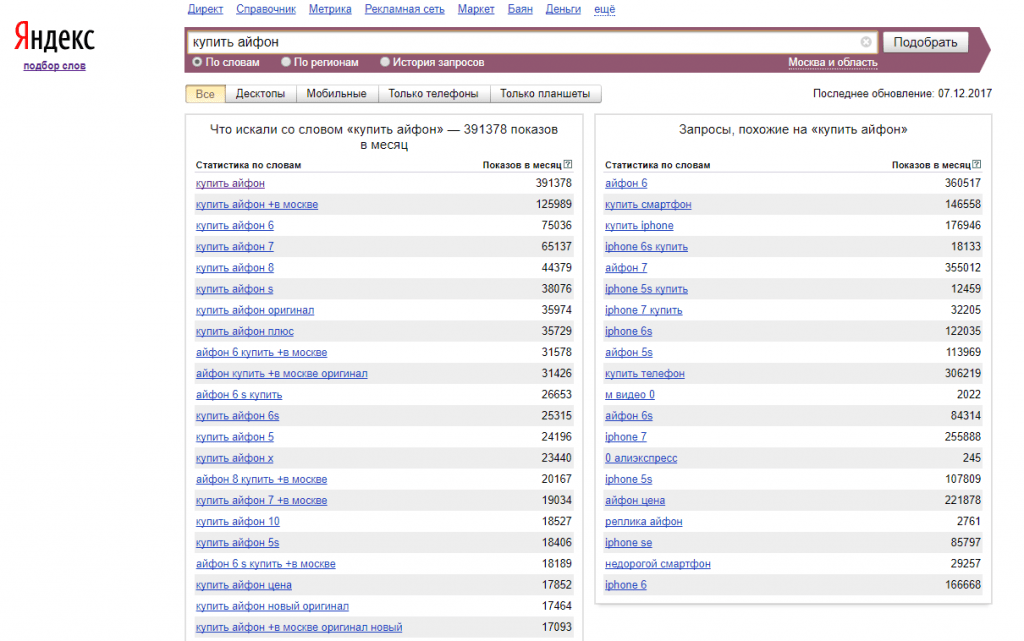Open the 'Метрика' service link
The width and height of the screenshot is (1024, 641).
tap(330, 9)
